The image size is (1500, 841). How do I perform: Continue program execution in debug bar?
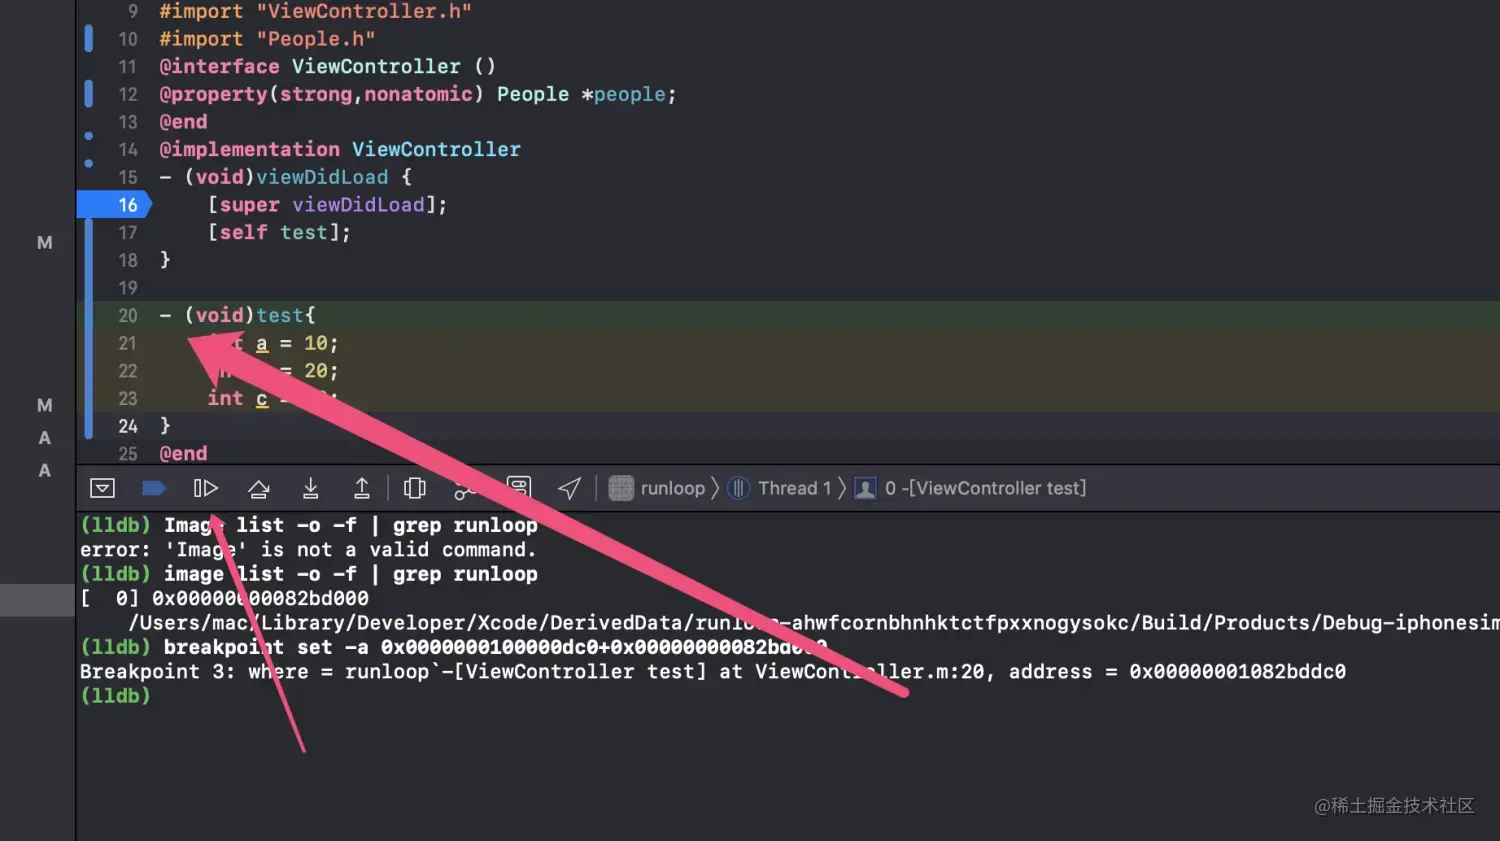tap(205, 488)
